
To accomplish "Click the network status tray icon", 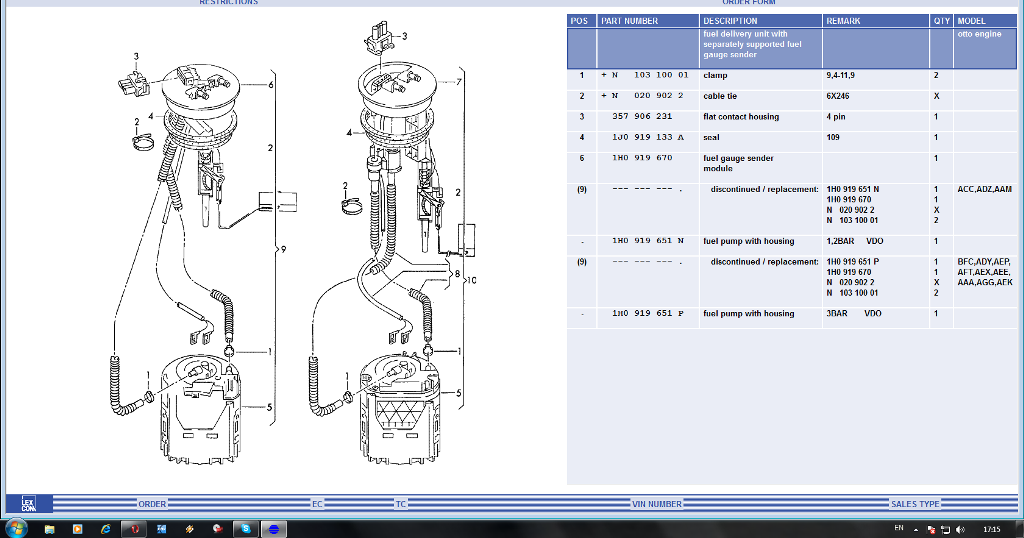I will pos(945,528).
